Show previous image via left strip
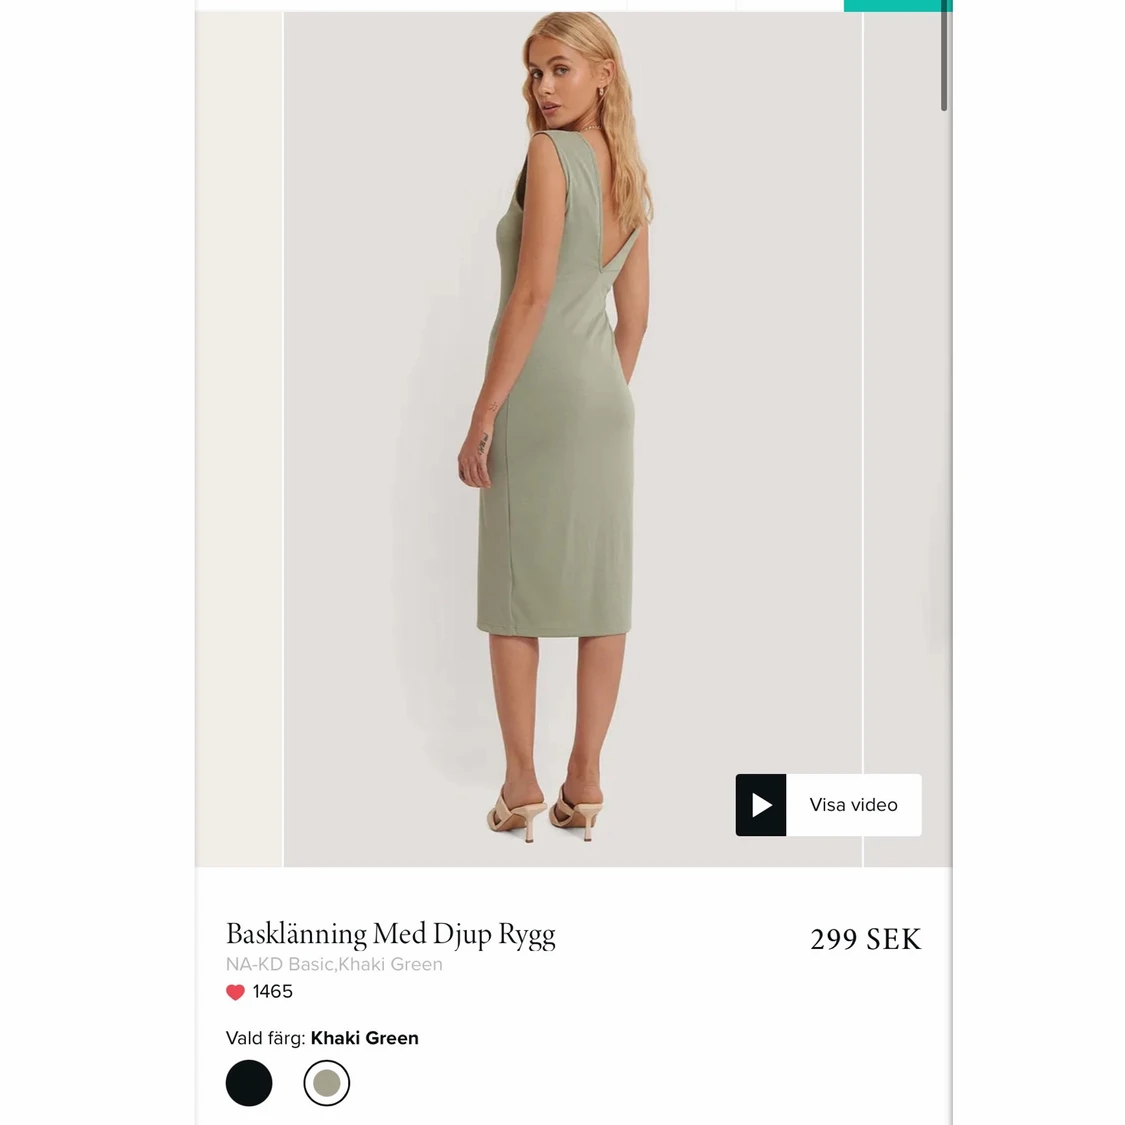 239,440
